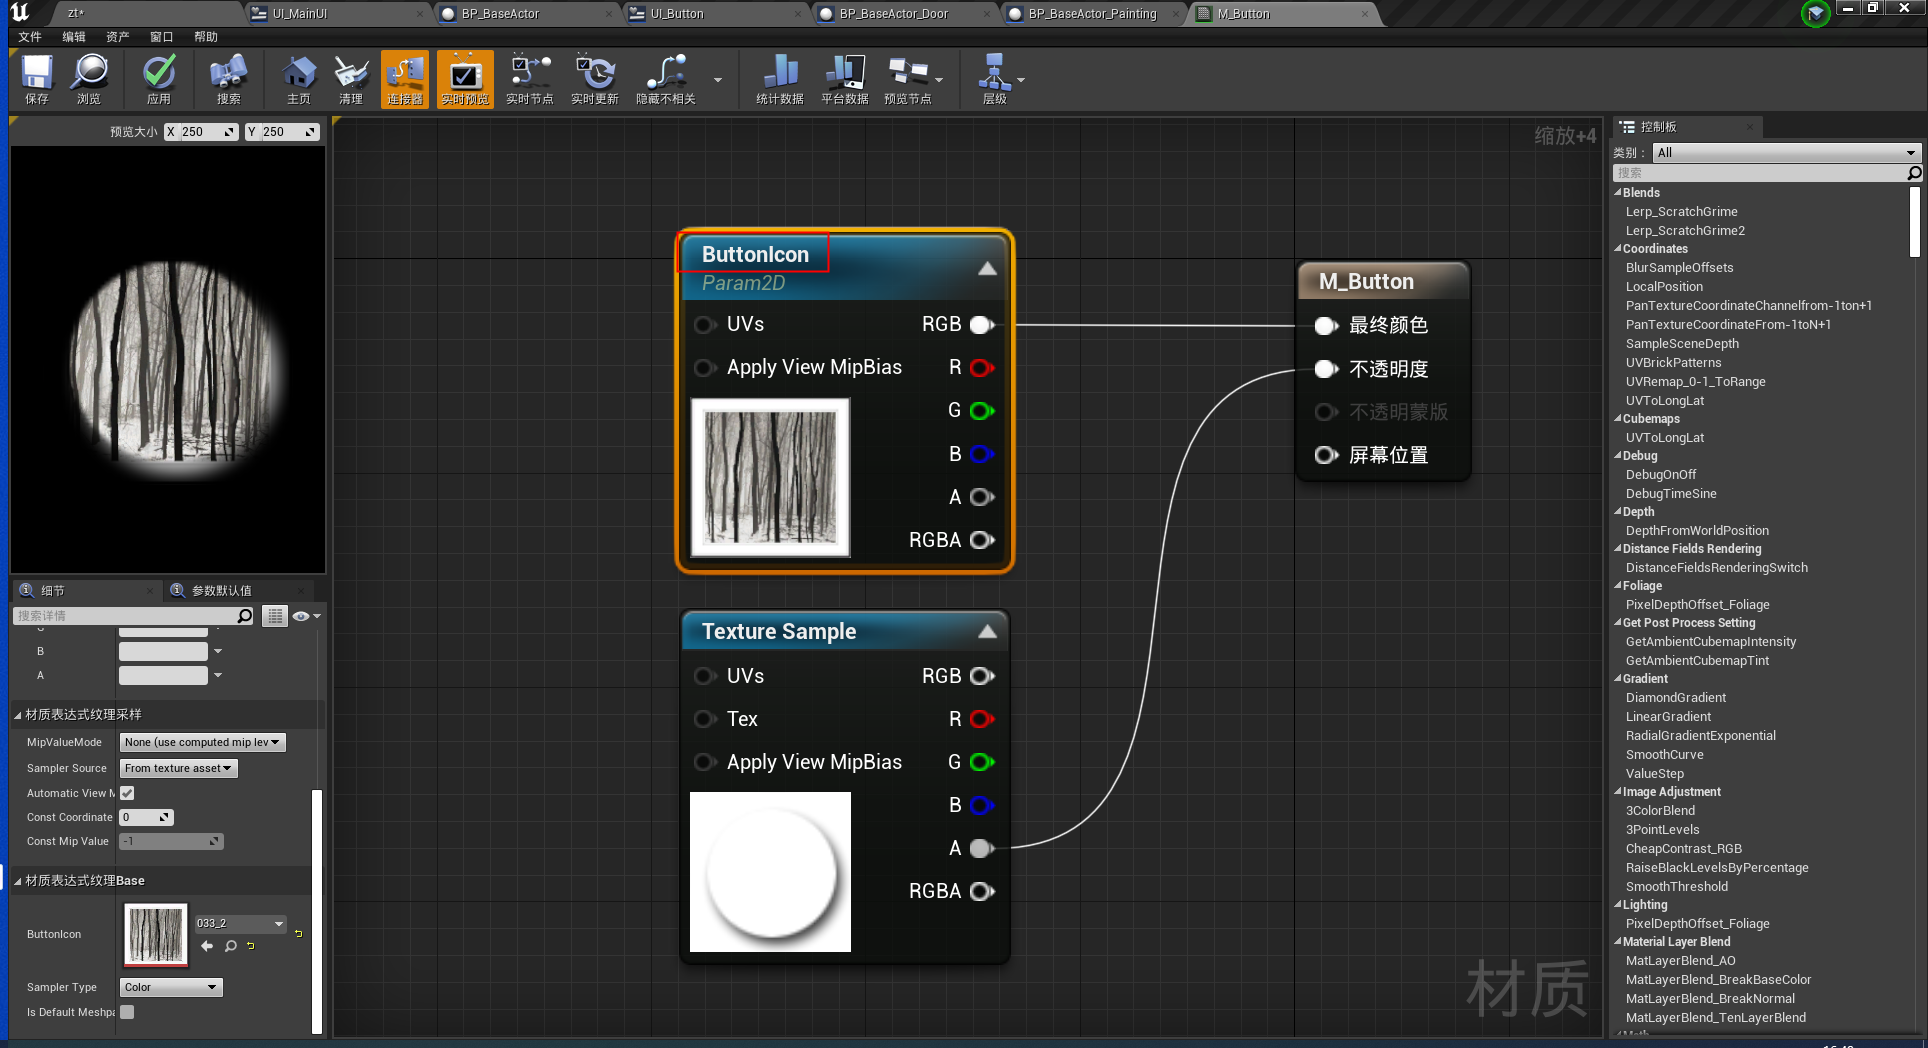Select LinearGradient in the palette list
Screen dimensions: 1928x1048
1667,717
